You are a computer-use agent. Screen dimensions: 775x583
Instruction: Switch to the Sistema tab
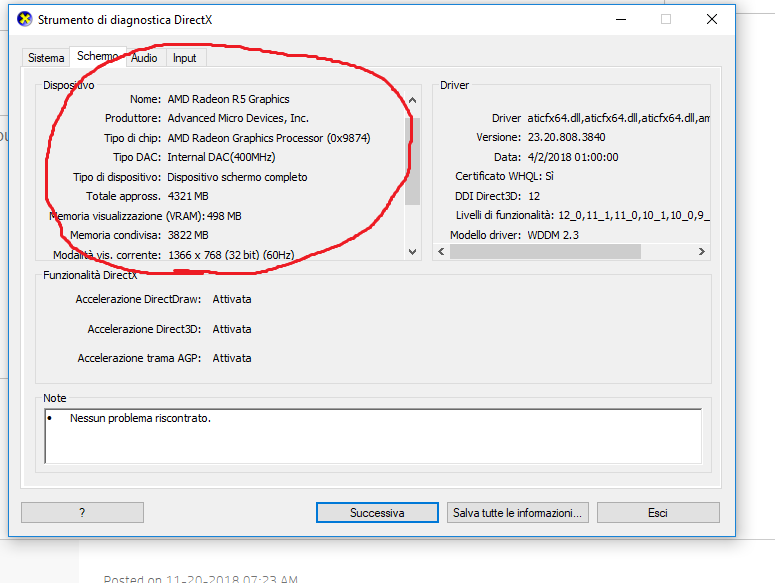coord(46,58)
